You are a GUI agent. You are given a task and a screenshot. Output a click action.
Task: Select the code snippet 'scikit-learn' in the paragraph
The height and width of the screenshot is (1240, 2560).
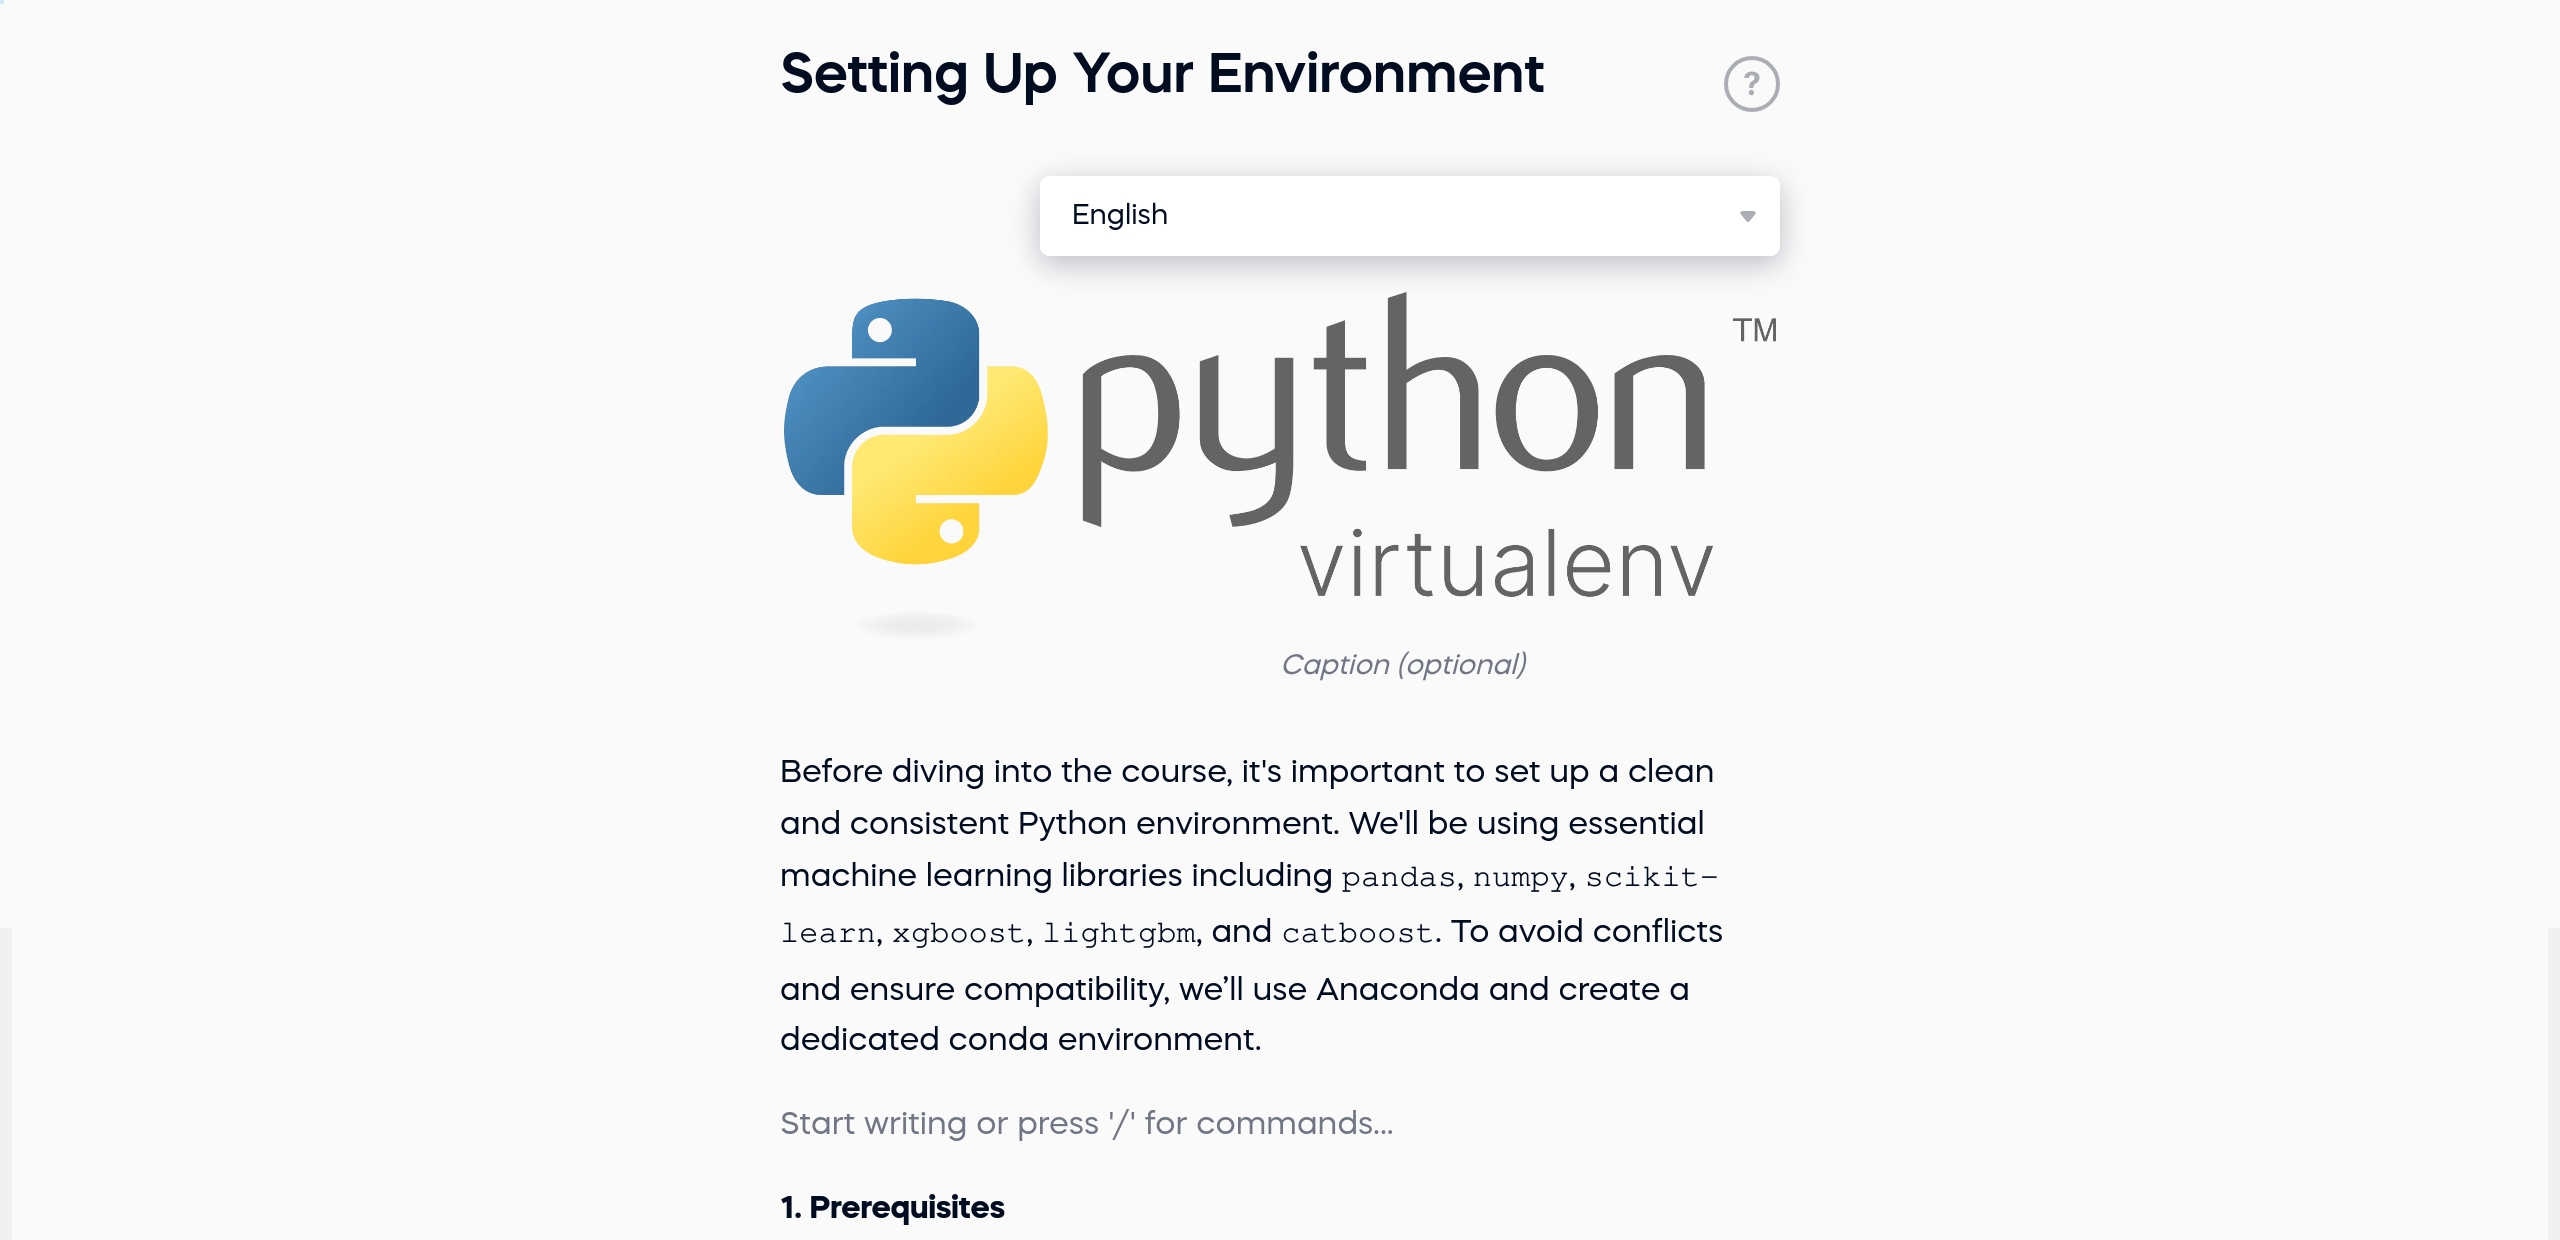tap(1650, 877)
